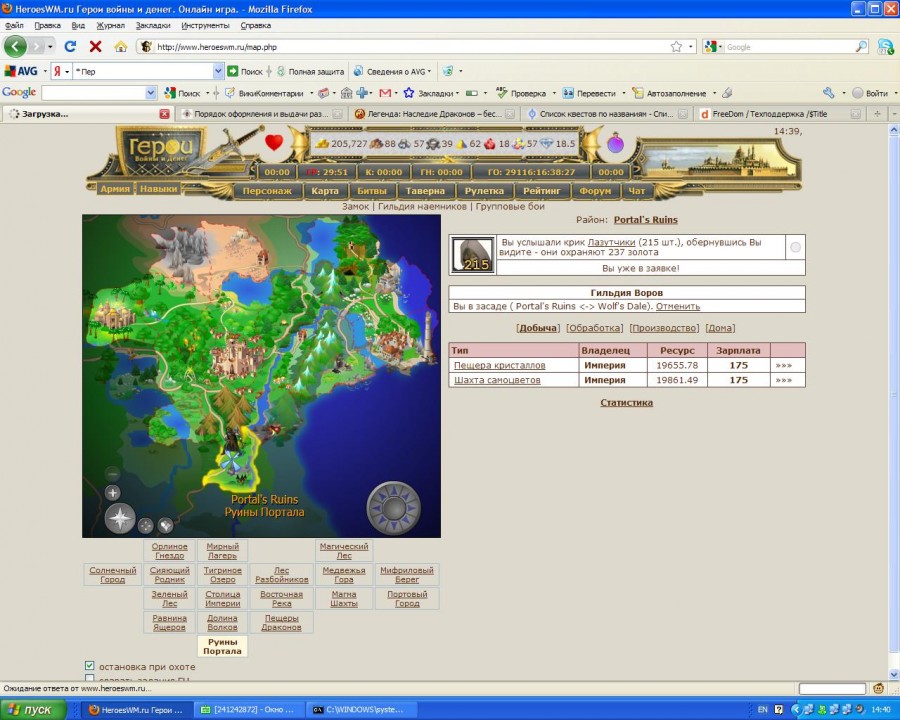Click the Firefox reload page icon
This screenshot has height=720, width=900.
70,46
